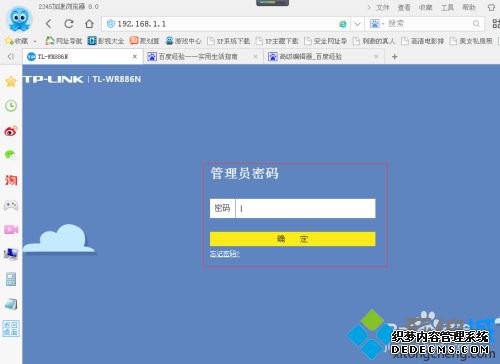The height and width of the screenshot is (364, 500).
Task: Click the magnifier search icon
Action: tap(476, 24)
